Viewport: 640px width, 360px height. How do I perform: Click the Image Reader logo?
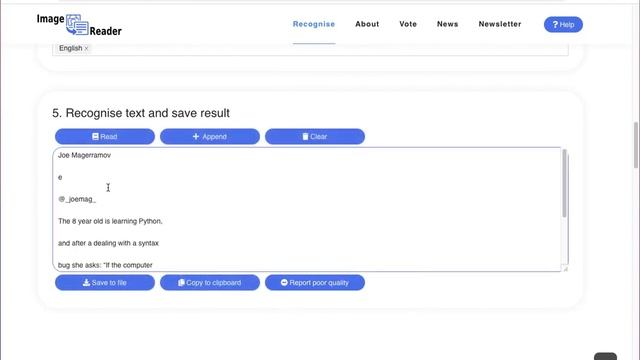[79, 24]
